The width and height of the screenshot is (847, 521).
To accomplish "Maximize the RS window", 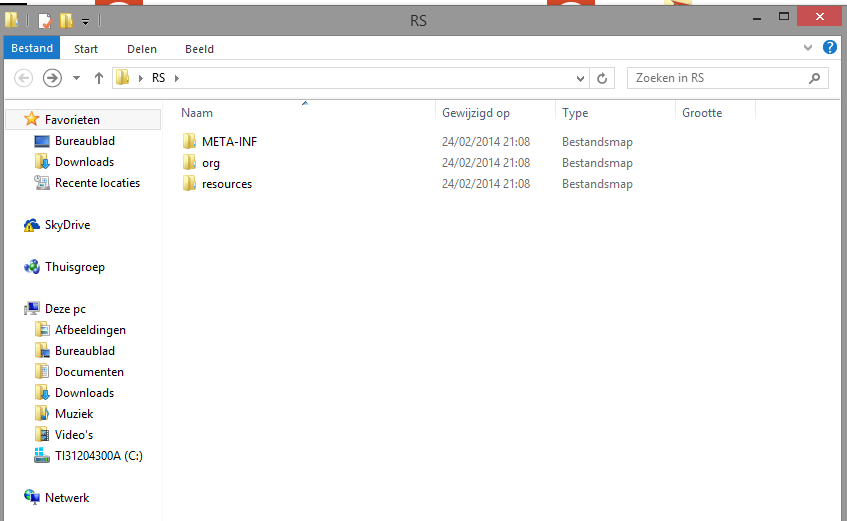I will [x=784, y=17].
